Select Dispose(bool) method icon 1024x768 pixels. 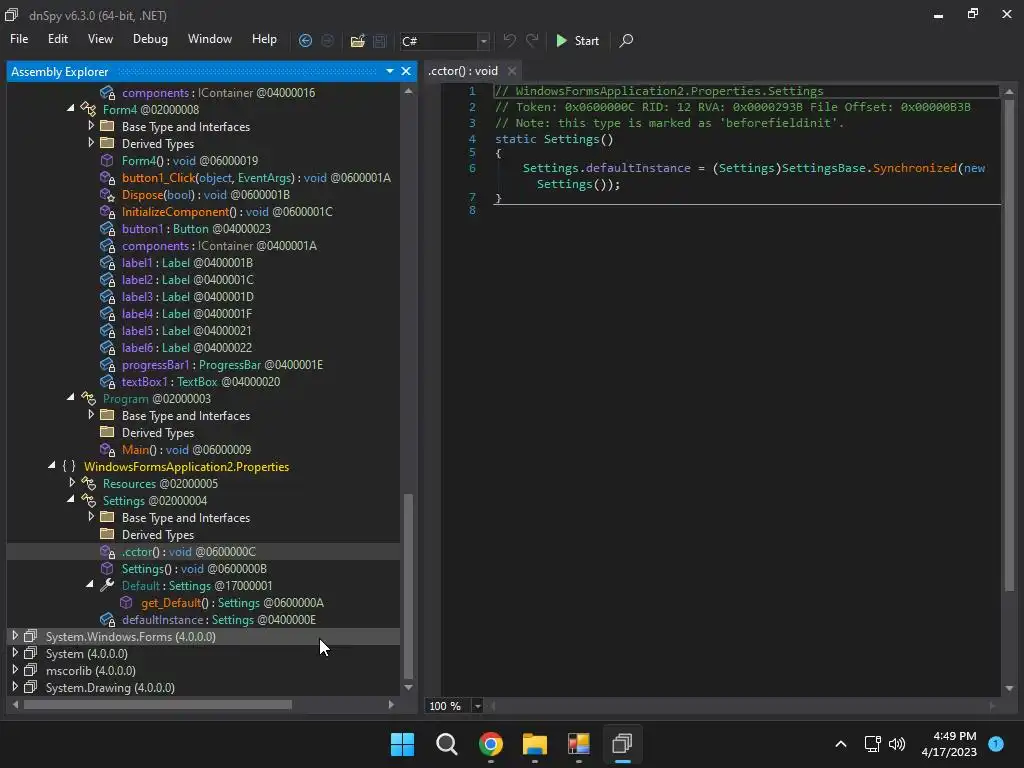(x=107, y=195)
